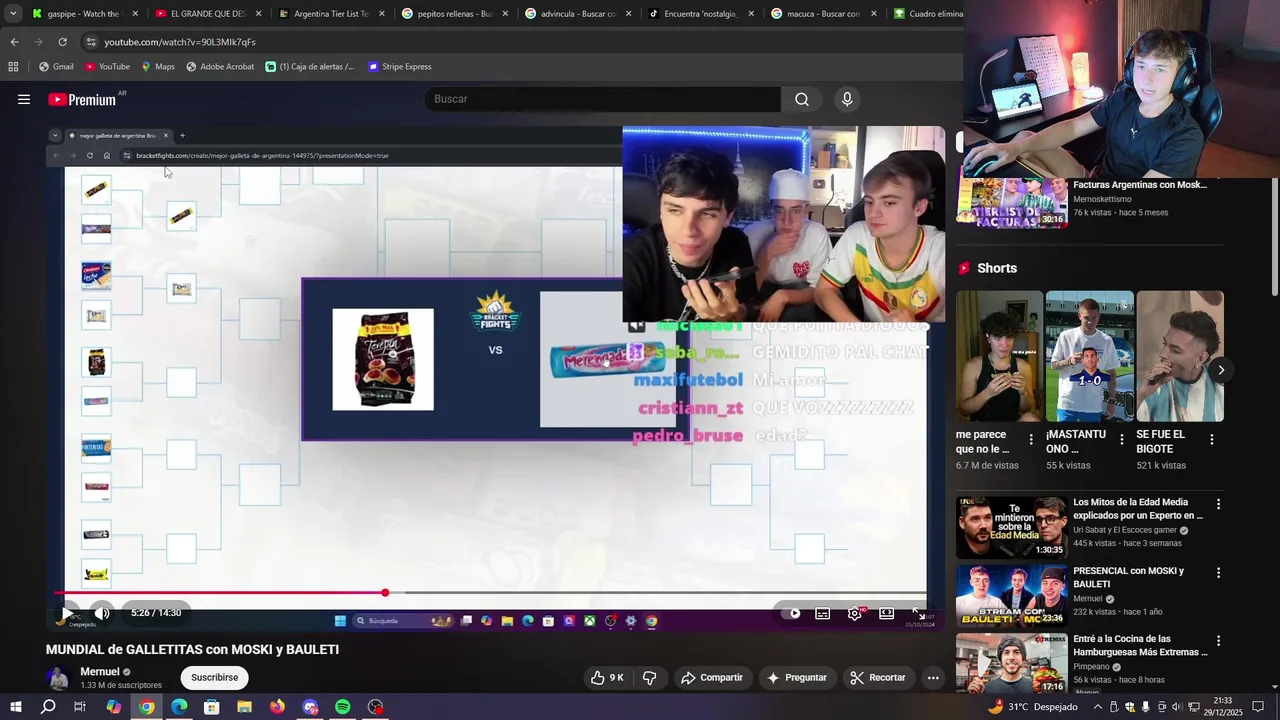
Task: Open options for PRESENCIAL con MOSKI y BAULETI
Action: pyautogui.click(x=1218, y=573)
